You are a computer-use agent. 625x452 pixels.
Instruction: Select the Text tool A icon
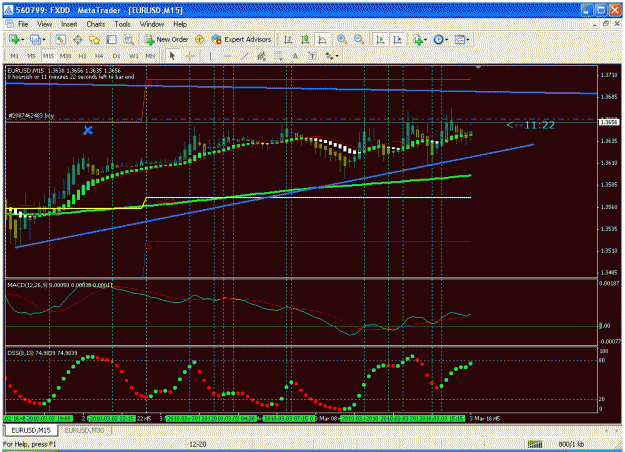pos(295,56)
